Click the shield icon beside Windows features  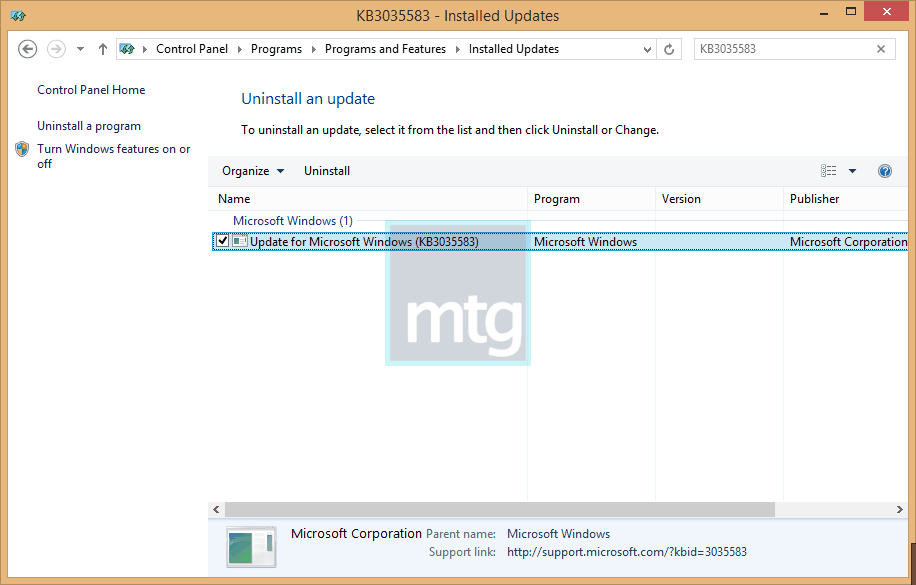tap(22, 149)
